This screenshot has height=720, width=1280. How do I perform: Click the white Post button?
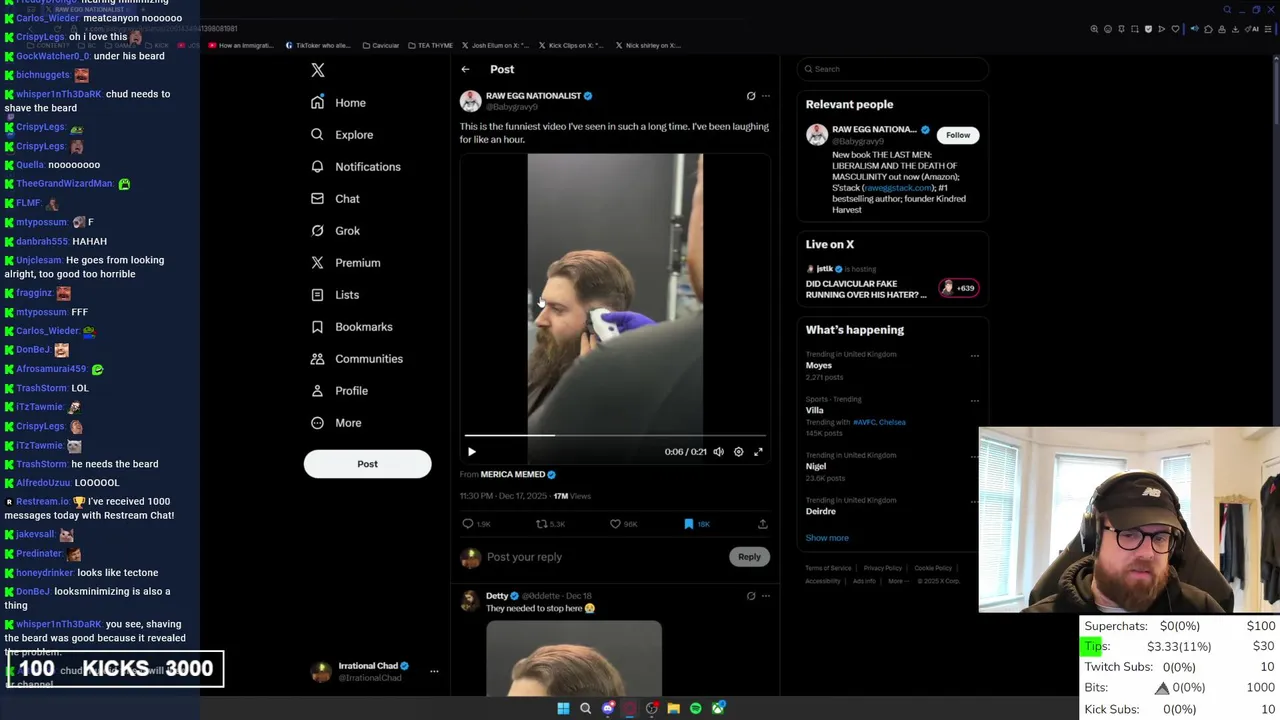tap(367, 464)
